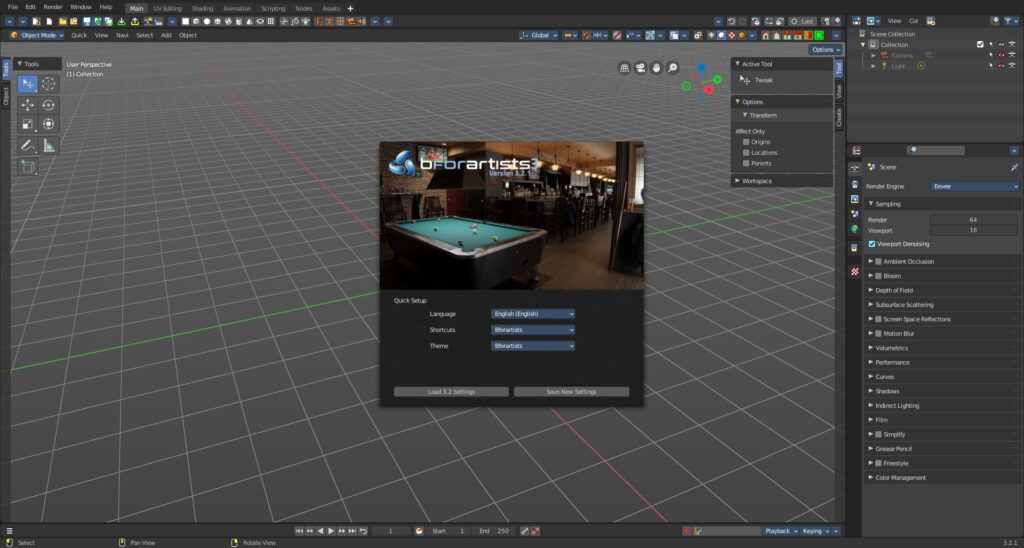The height and width of the screenshot is (548, 1024).
Task: Open the Keying popover button
Action: 816,531
